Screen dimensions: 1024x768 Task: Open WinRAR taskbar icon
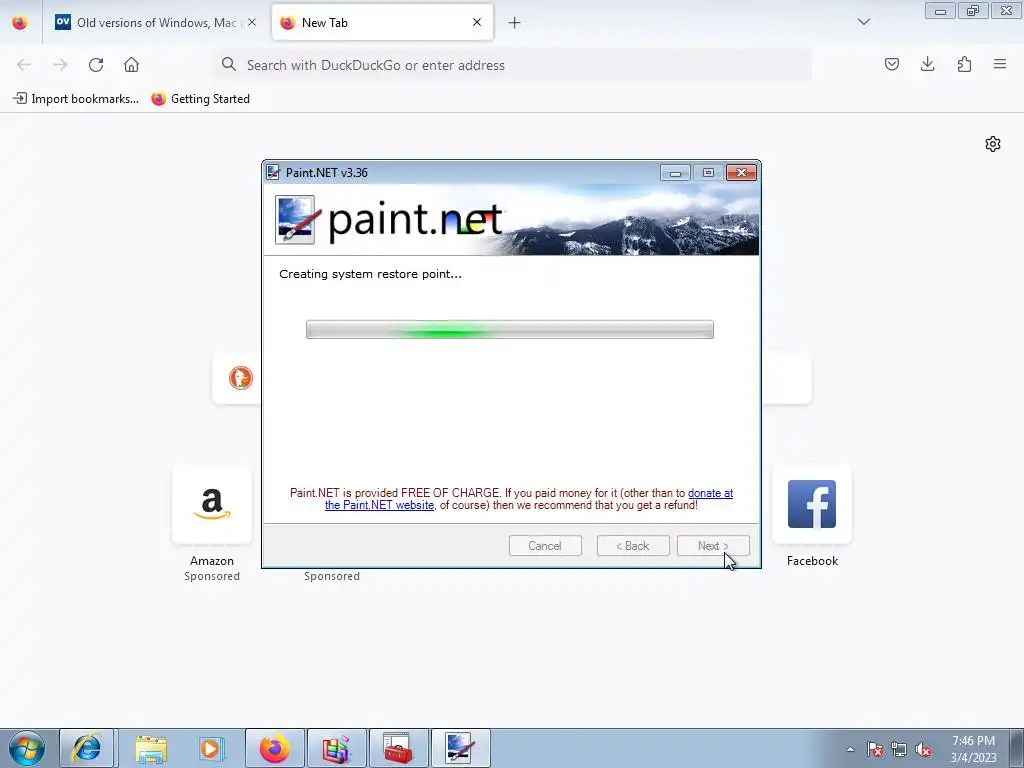[336, 748]
